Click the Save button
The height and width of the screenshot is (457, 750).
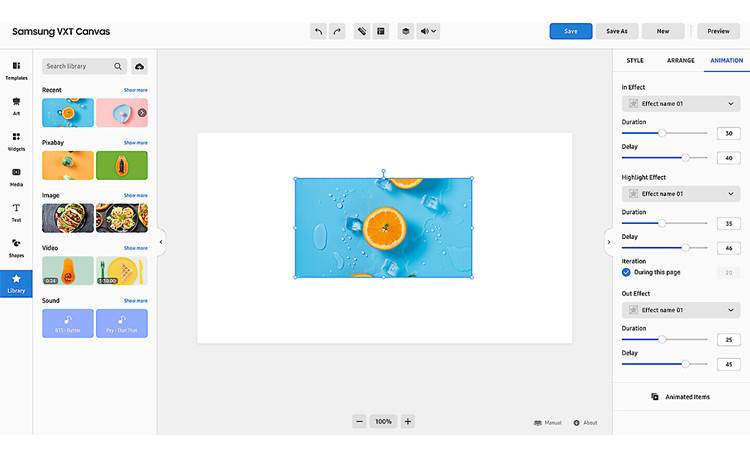click(570, 31)
